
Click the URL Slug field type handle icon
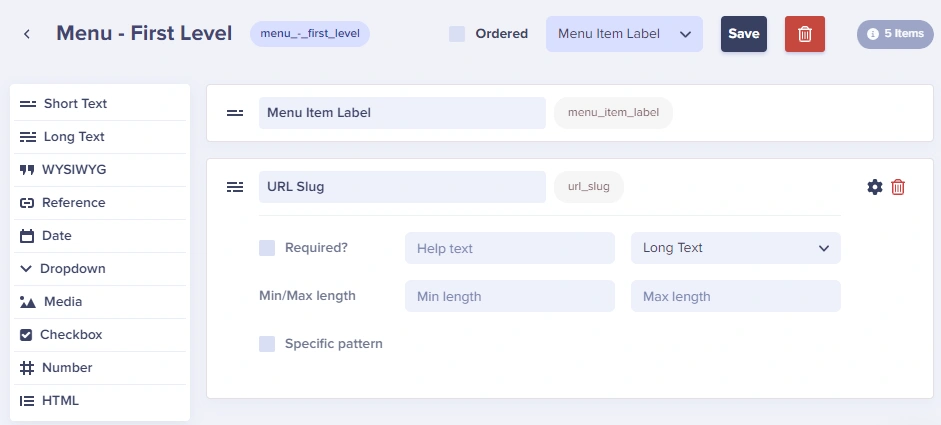pyautogui.click(x=235, y=187)
